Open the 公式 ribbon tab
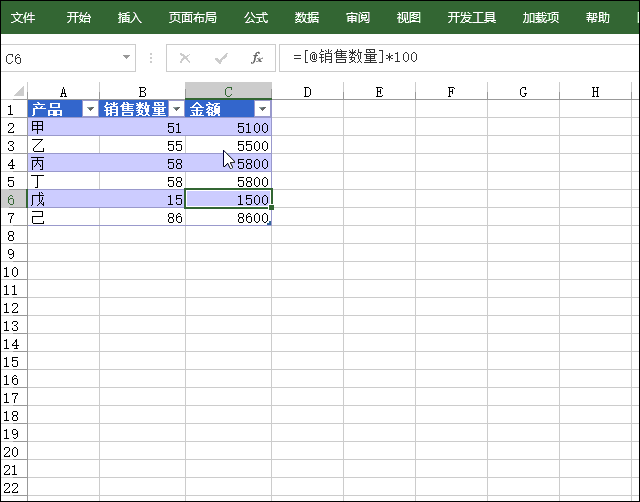The height and width of the screenshot is (502, 640). coord(256,18)
